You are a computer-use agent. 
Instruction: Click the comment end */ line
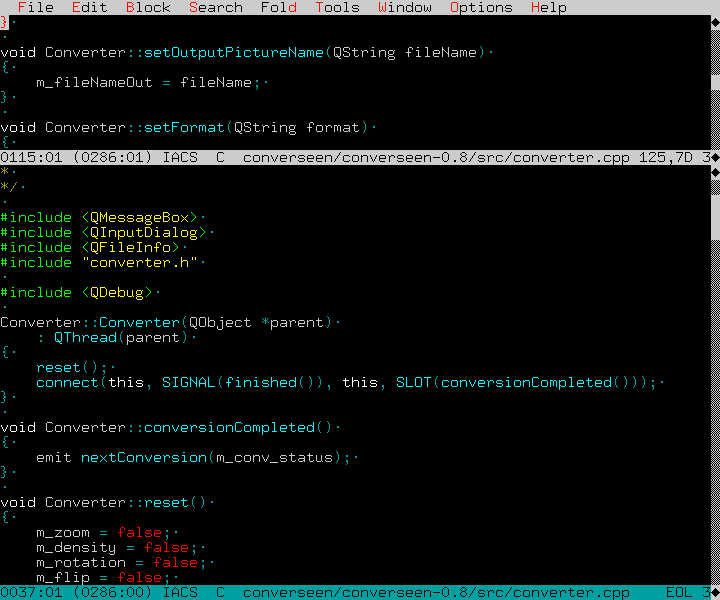9,187
